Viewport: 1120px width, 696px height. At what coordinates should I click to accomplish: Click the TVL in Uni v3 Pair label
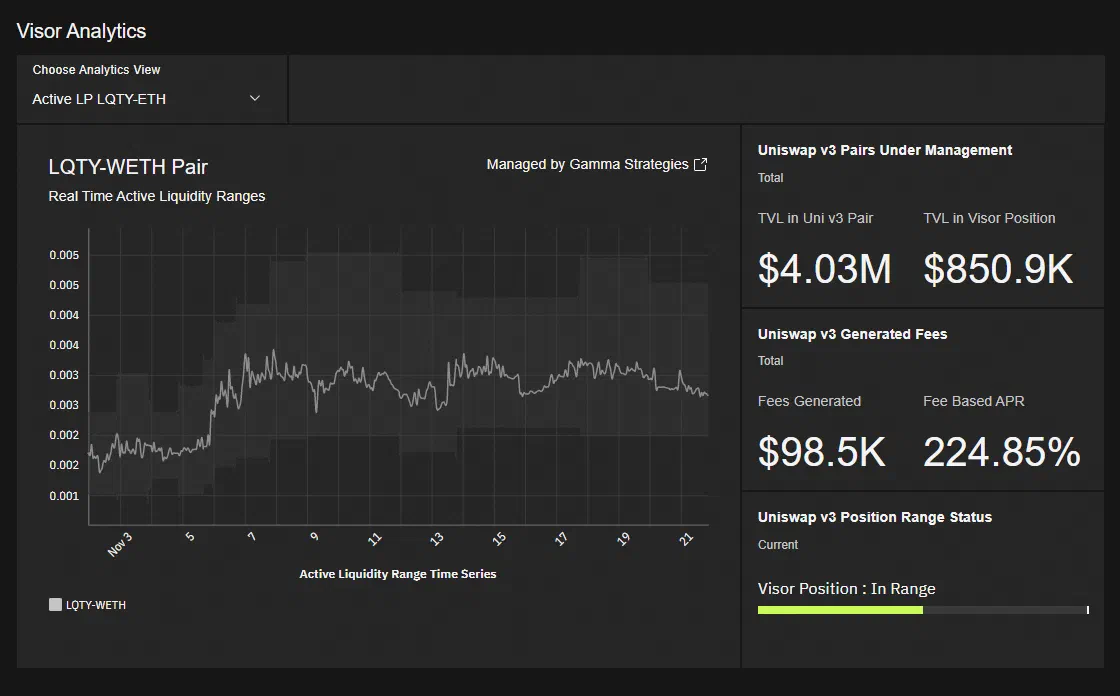815,218
